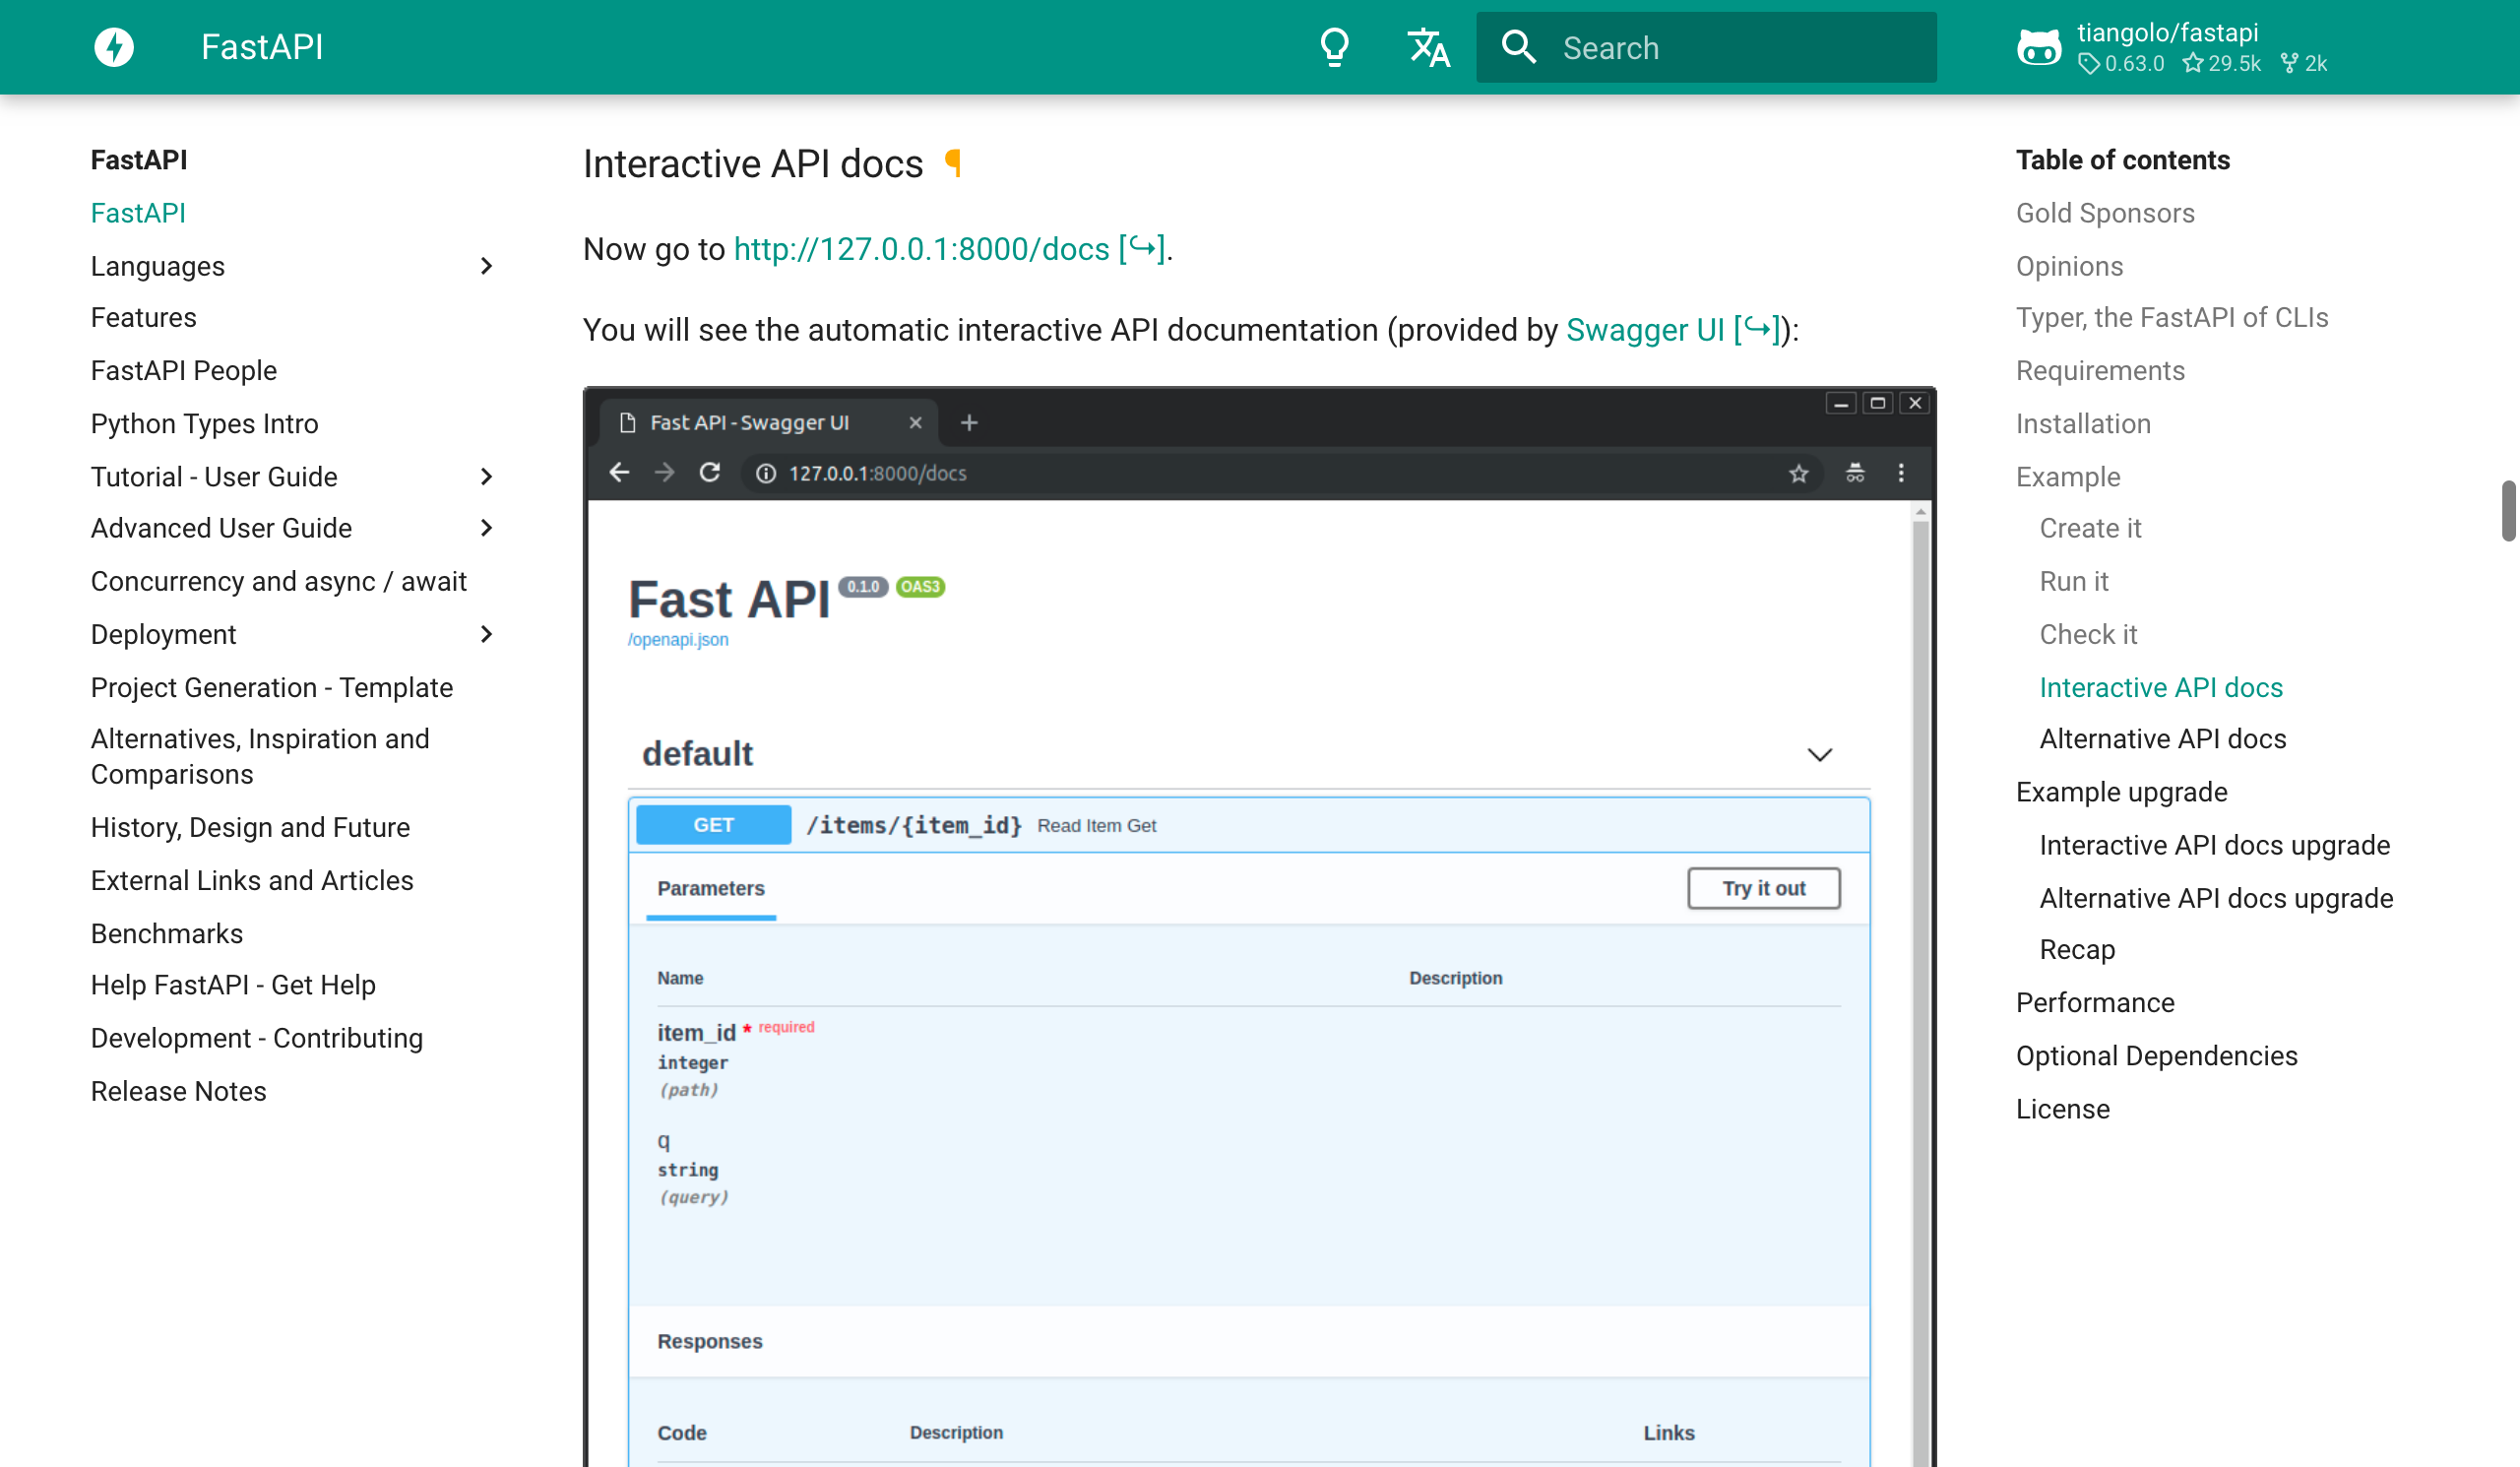
Task: Click the GitHub cat icon in header
Action: 2039,47
